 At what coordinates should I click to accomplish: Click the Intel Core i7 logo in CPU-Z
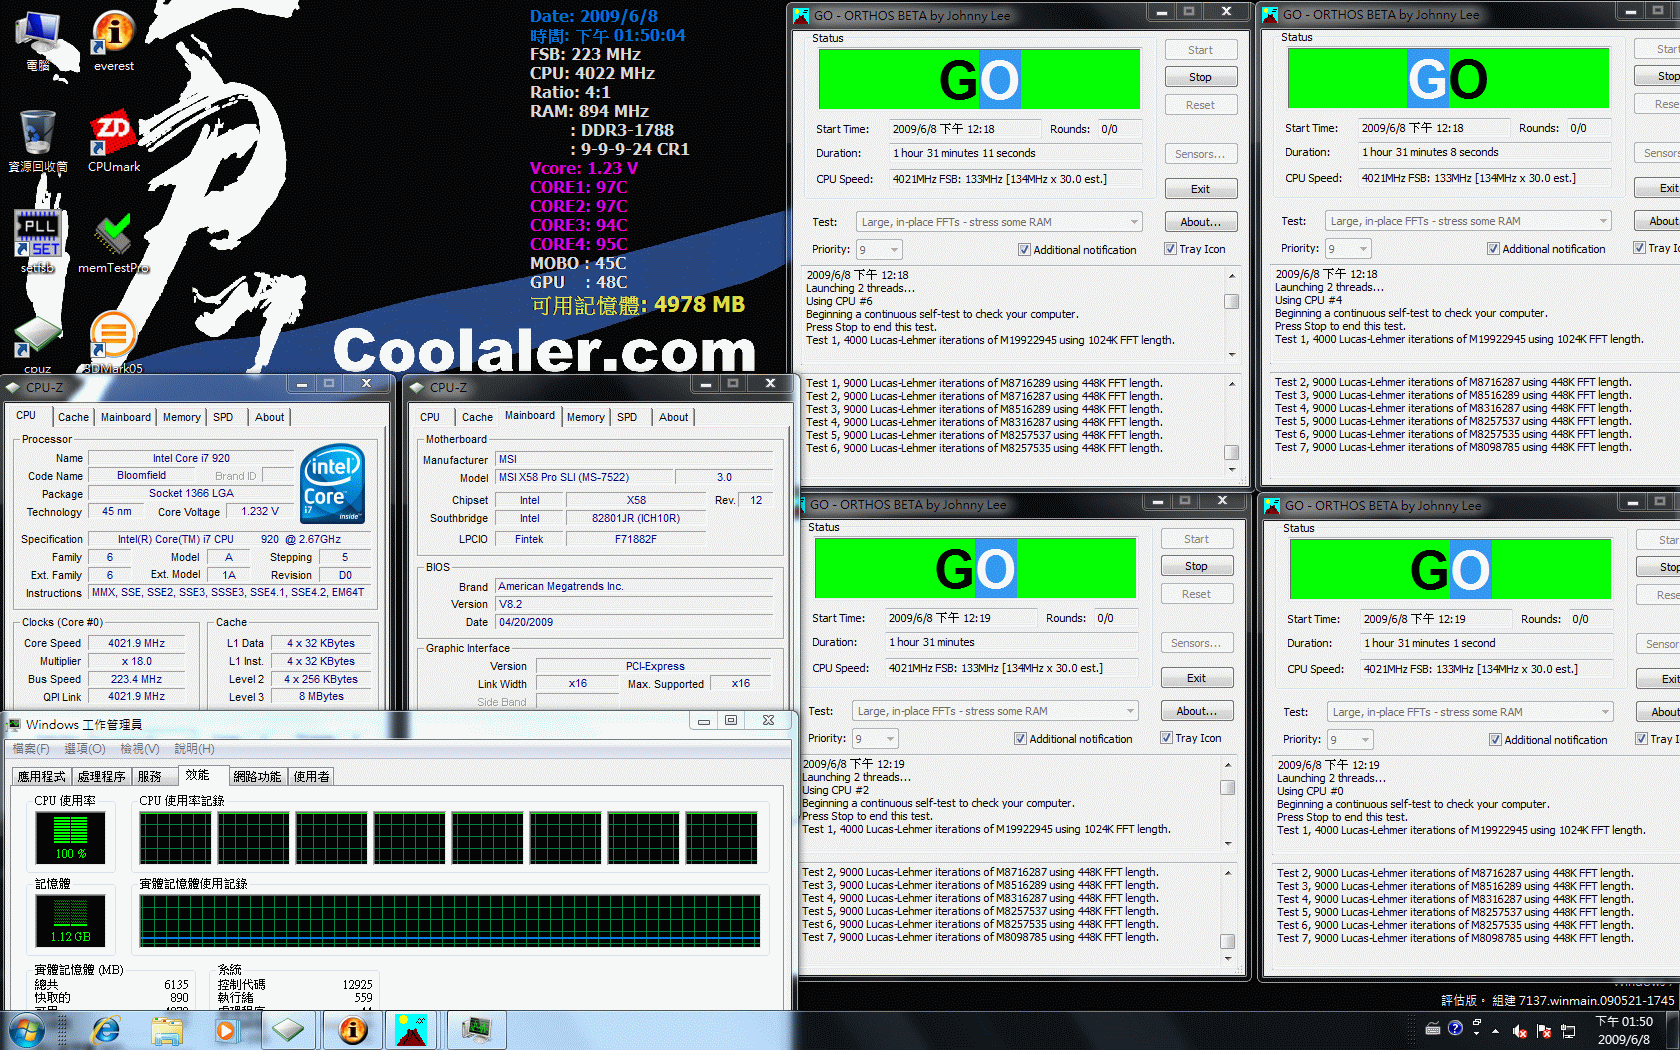pyautogui.click(x=332, y=483)
